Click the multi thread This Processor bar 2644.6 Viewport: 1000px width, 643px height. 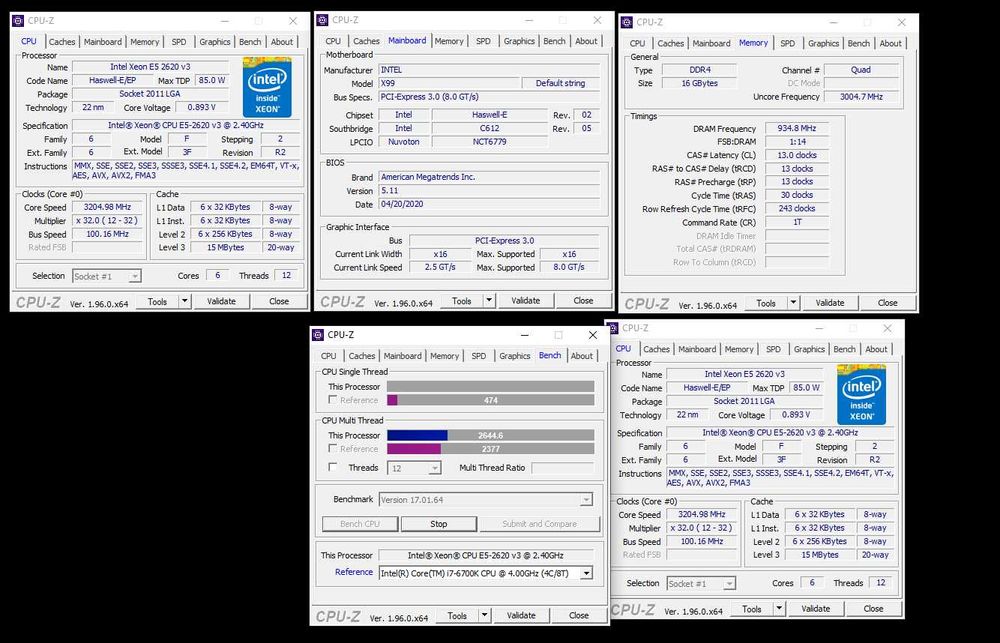coord(490,435)
